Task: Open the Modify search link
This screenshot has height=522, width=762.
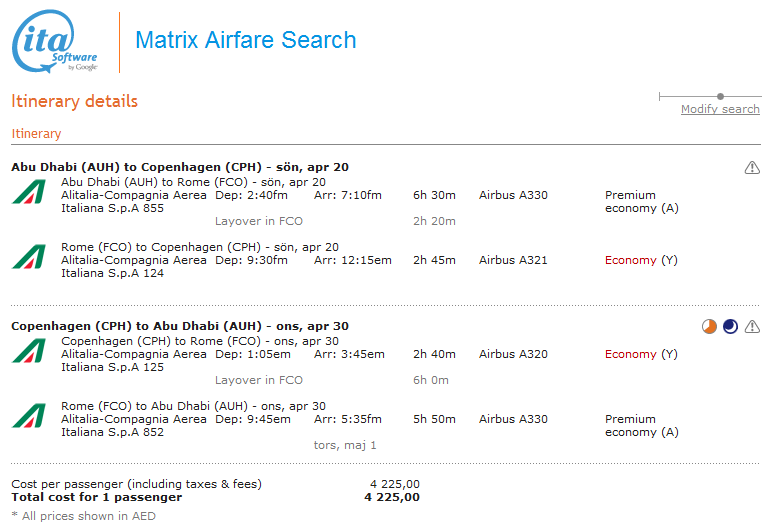Action: coord(720,109)
